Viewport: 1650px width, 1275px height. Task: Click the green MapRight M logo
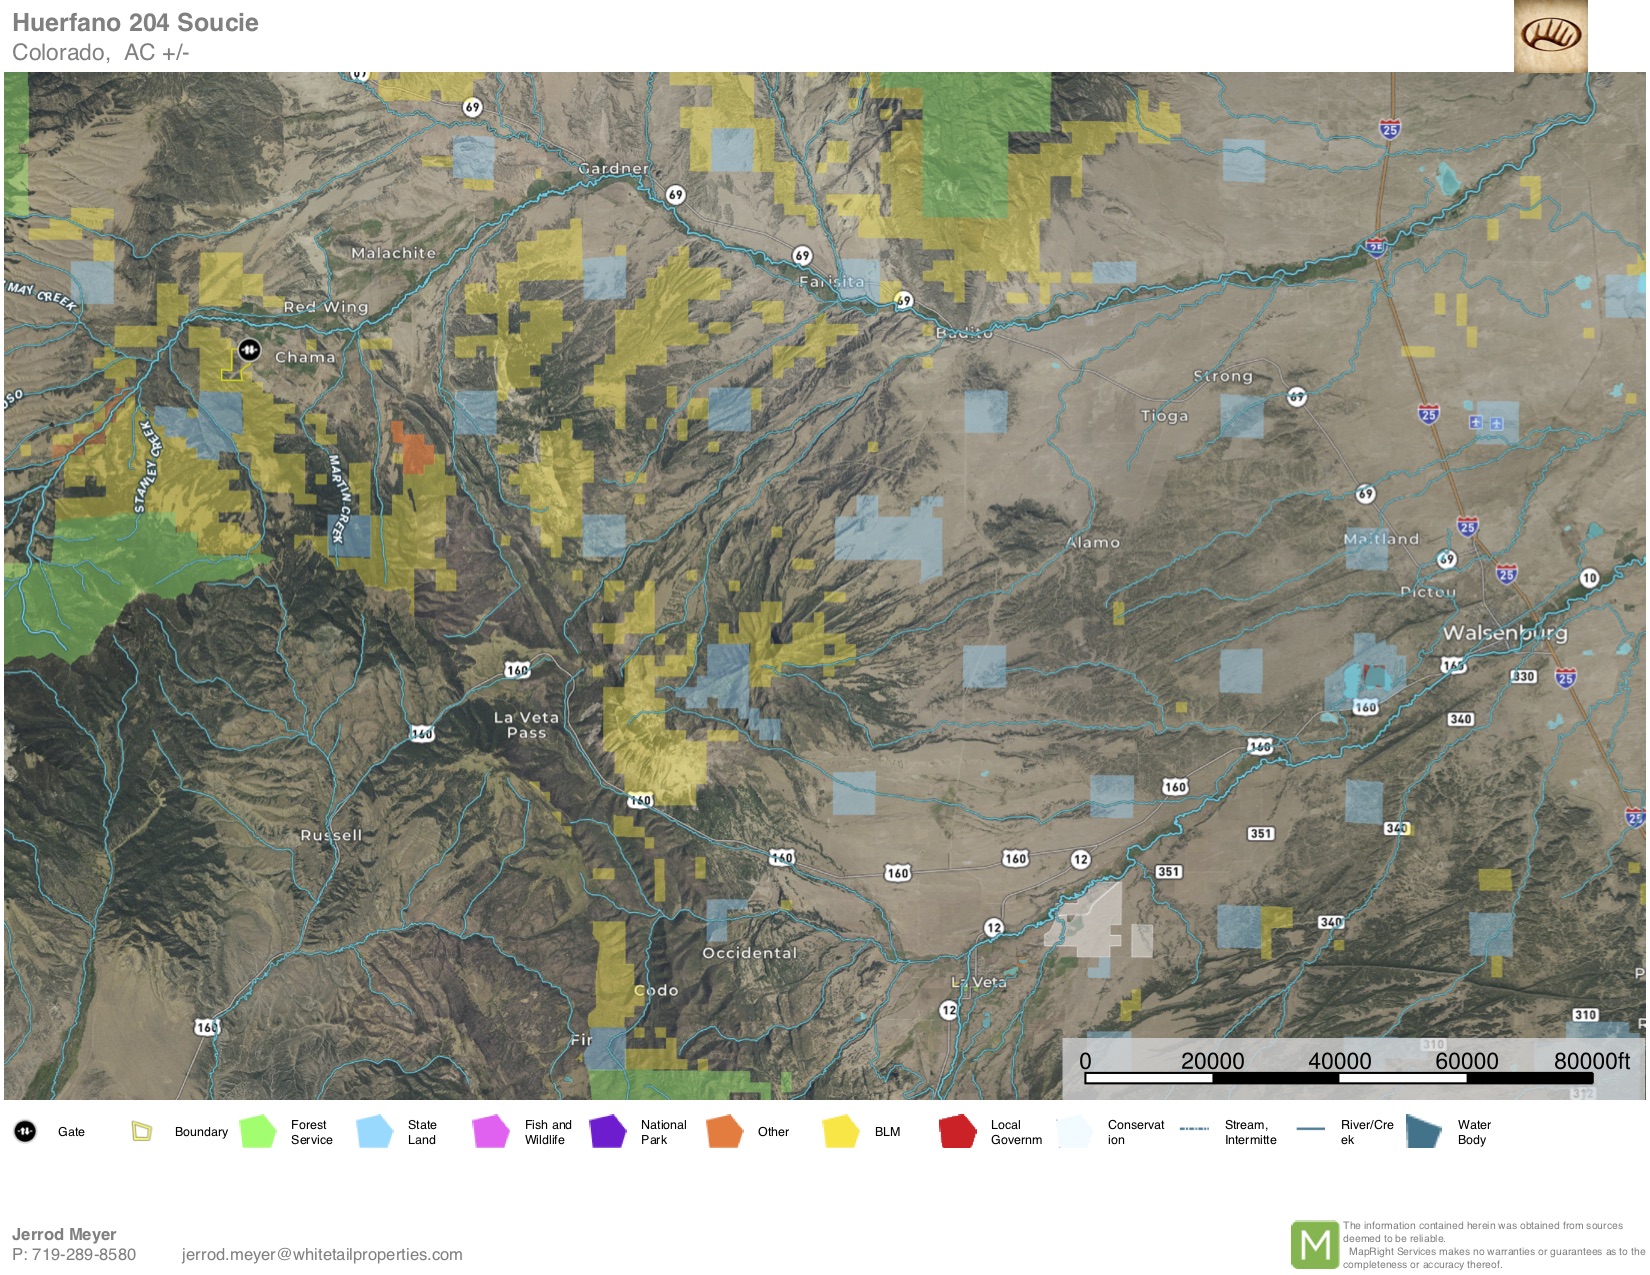pyautogui.click(x=1314, y=1245)
